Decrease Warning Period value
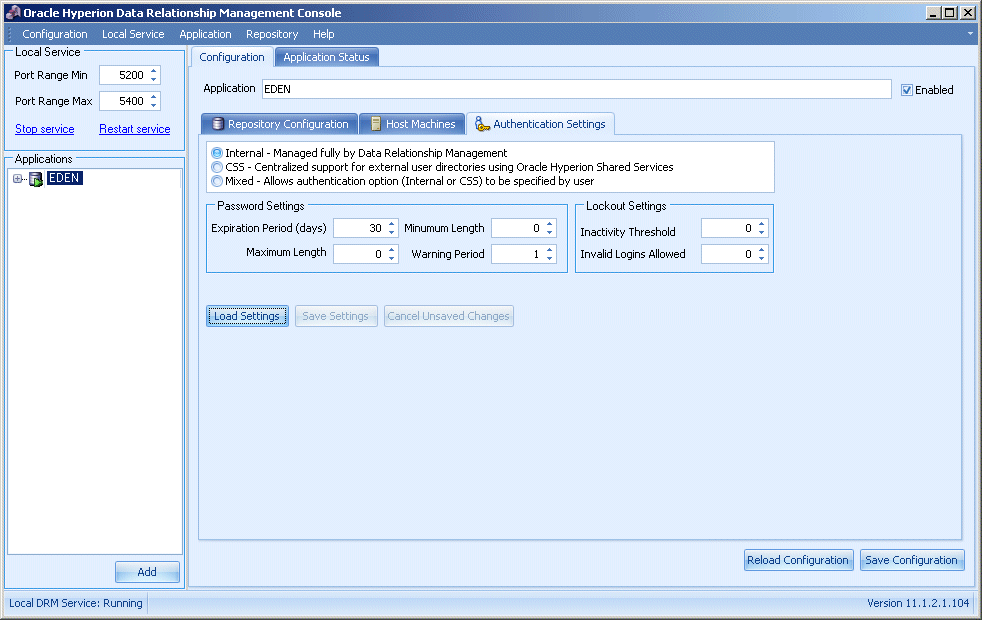Image resolution: width=982 pixels, height=620 pixels. 549,258
